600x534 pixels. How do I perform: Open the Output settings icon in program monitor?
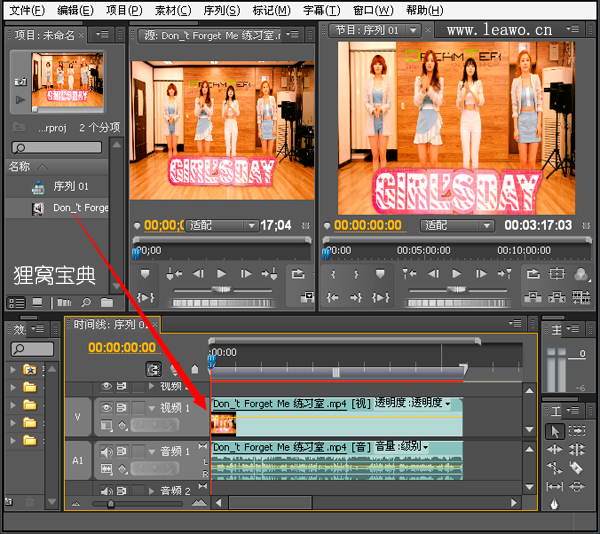point(581,274)
